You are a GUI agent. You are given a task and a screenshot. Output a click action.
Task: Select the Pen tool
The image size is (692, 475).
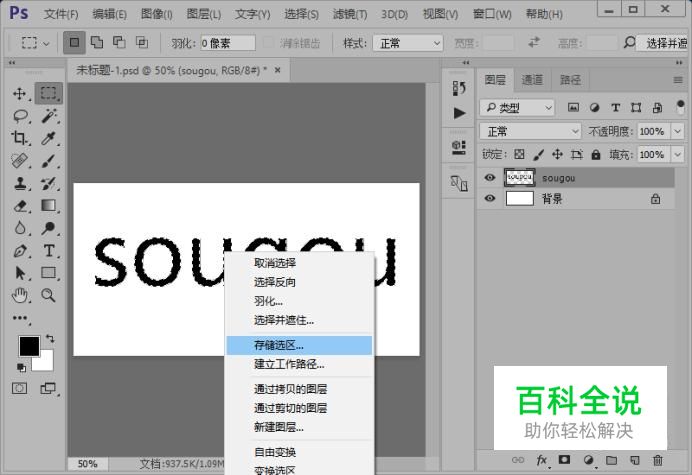coord(19,251)
